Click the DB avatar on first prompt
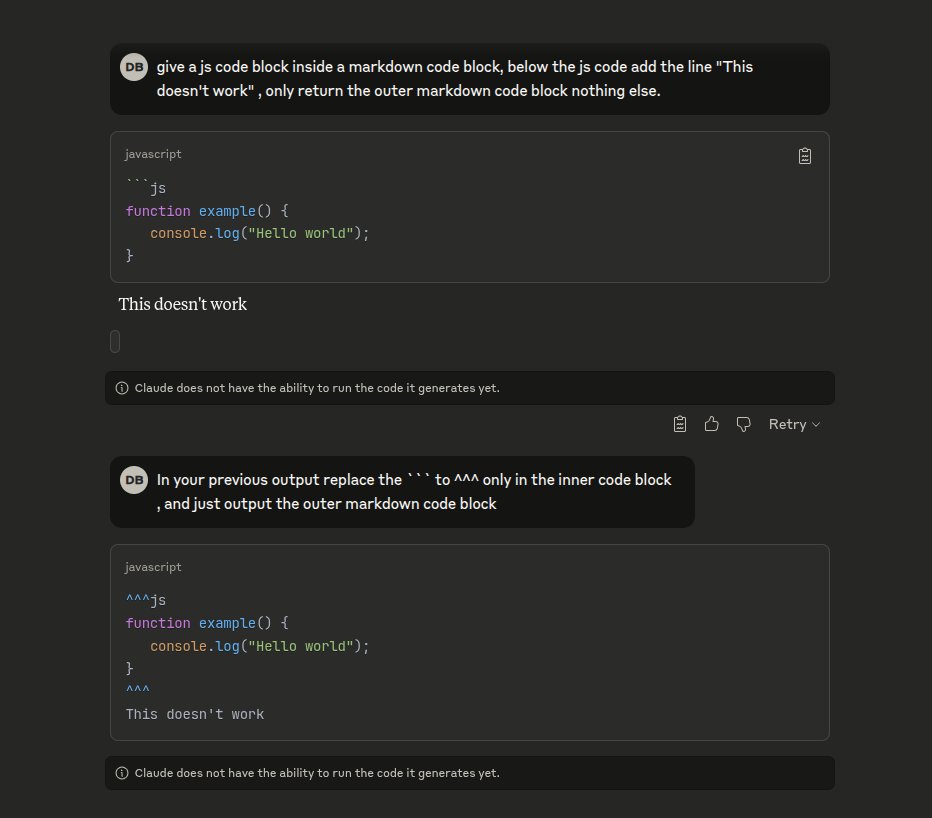The width and height of the screenshot is (932, 818). click(x=134, y=67)
